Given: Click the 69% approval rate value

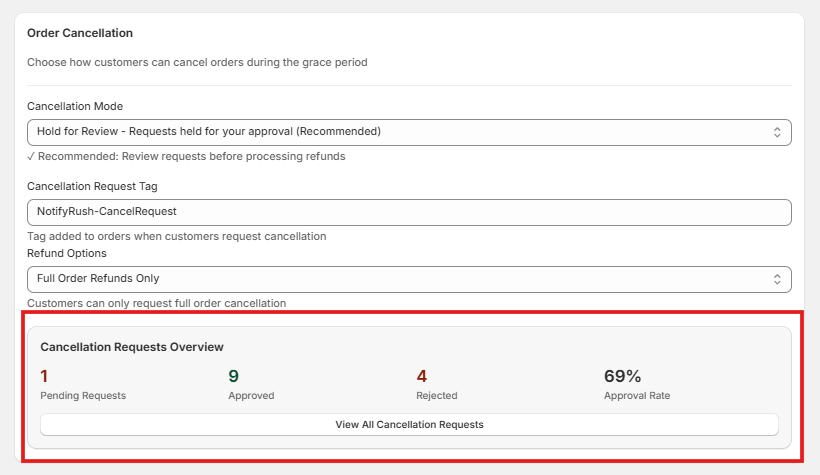Looking at the screenshot, I should [622, 376].
